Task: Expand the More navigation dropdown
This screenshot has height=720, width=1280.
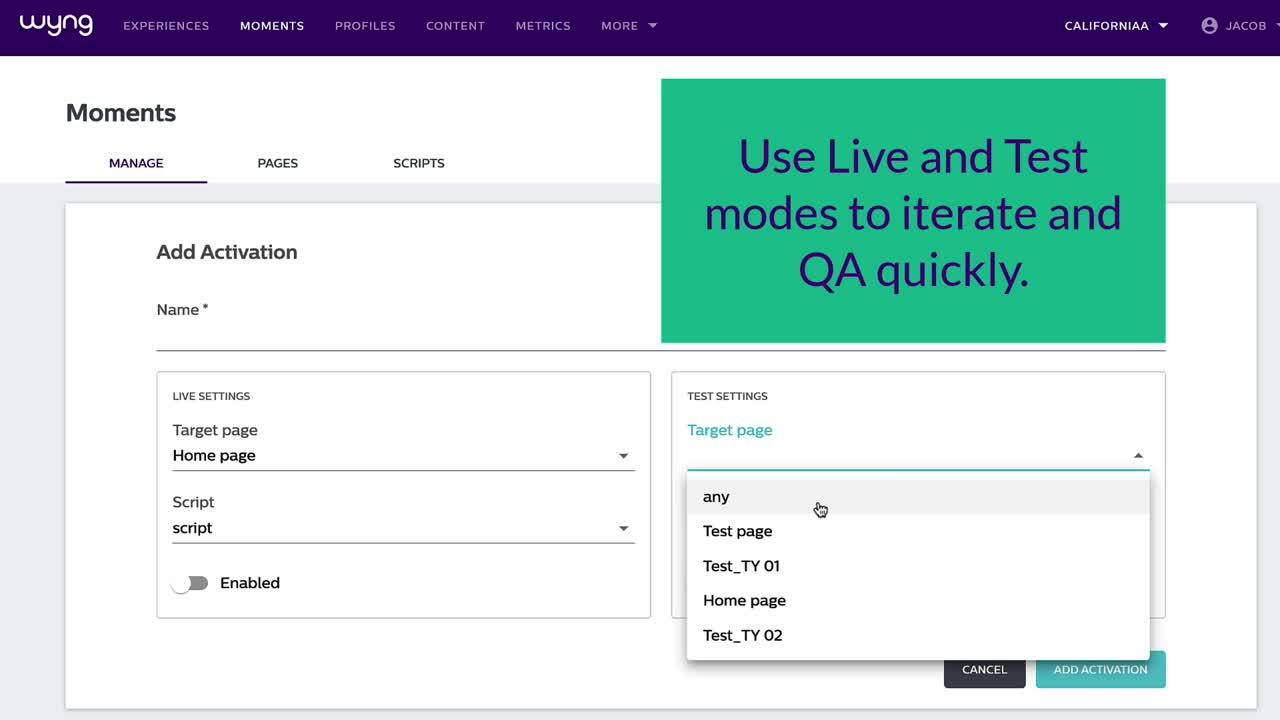Action: tap(629, 26)
